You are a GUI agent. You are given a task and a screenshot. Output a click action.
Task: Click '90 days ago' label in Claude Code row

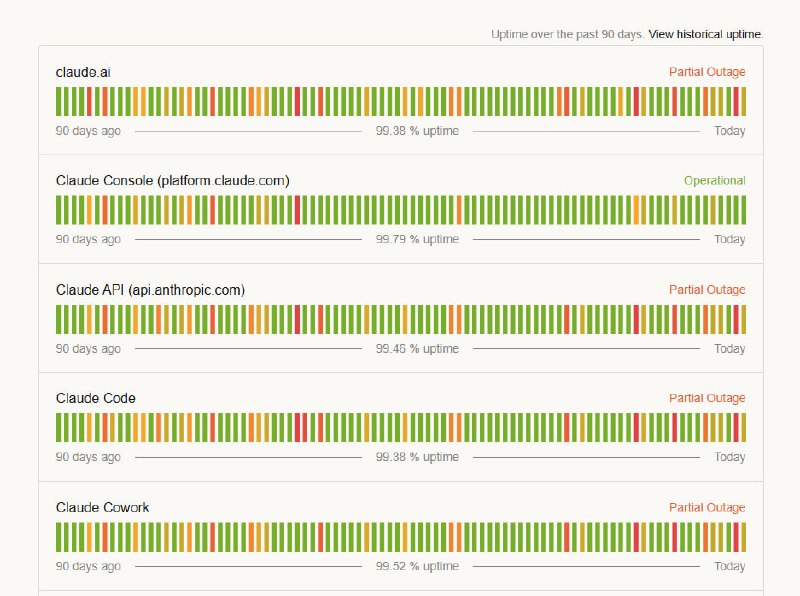click(x=88, y=457)
